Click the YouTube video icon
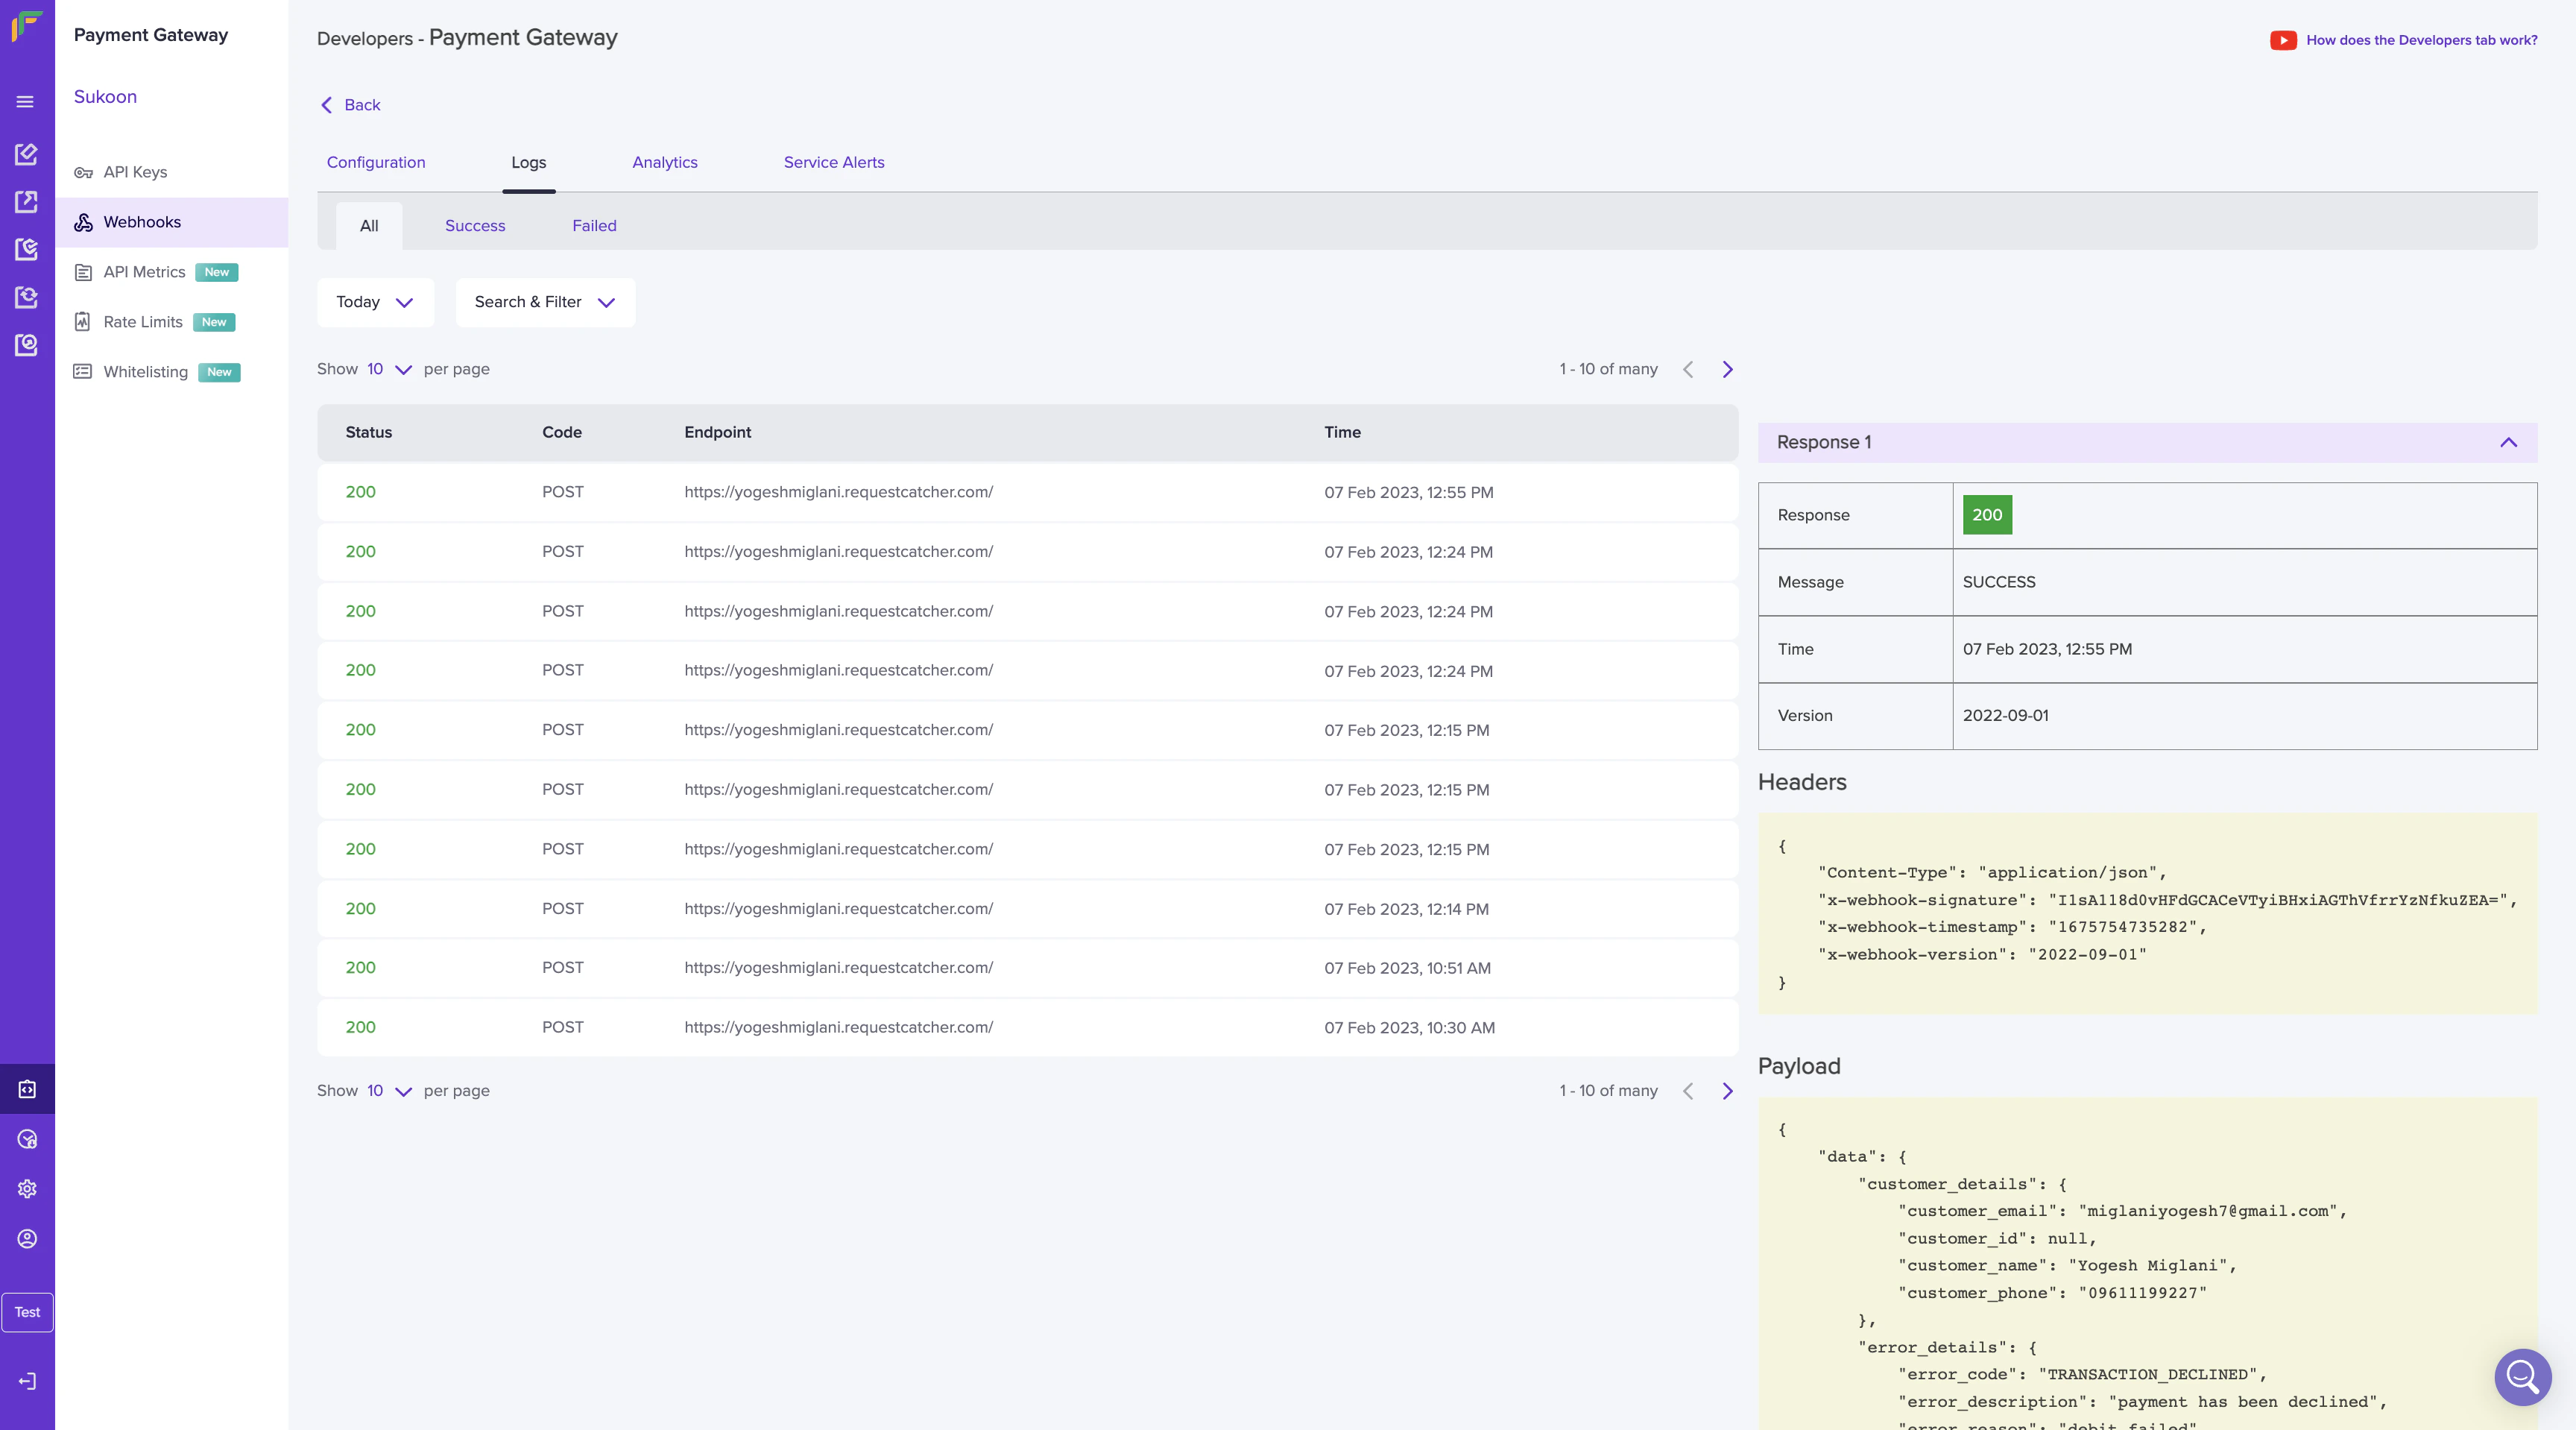Screen dimensions: 2576x1430 pos(2283,40)
